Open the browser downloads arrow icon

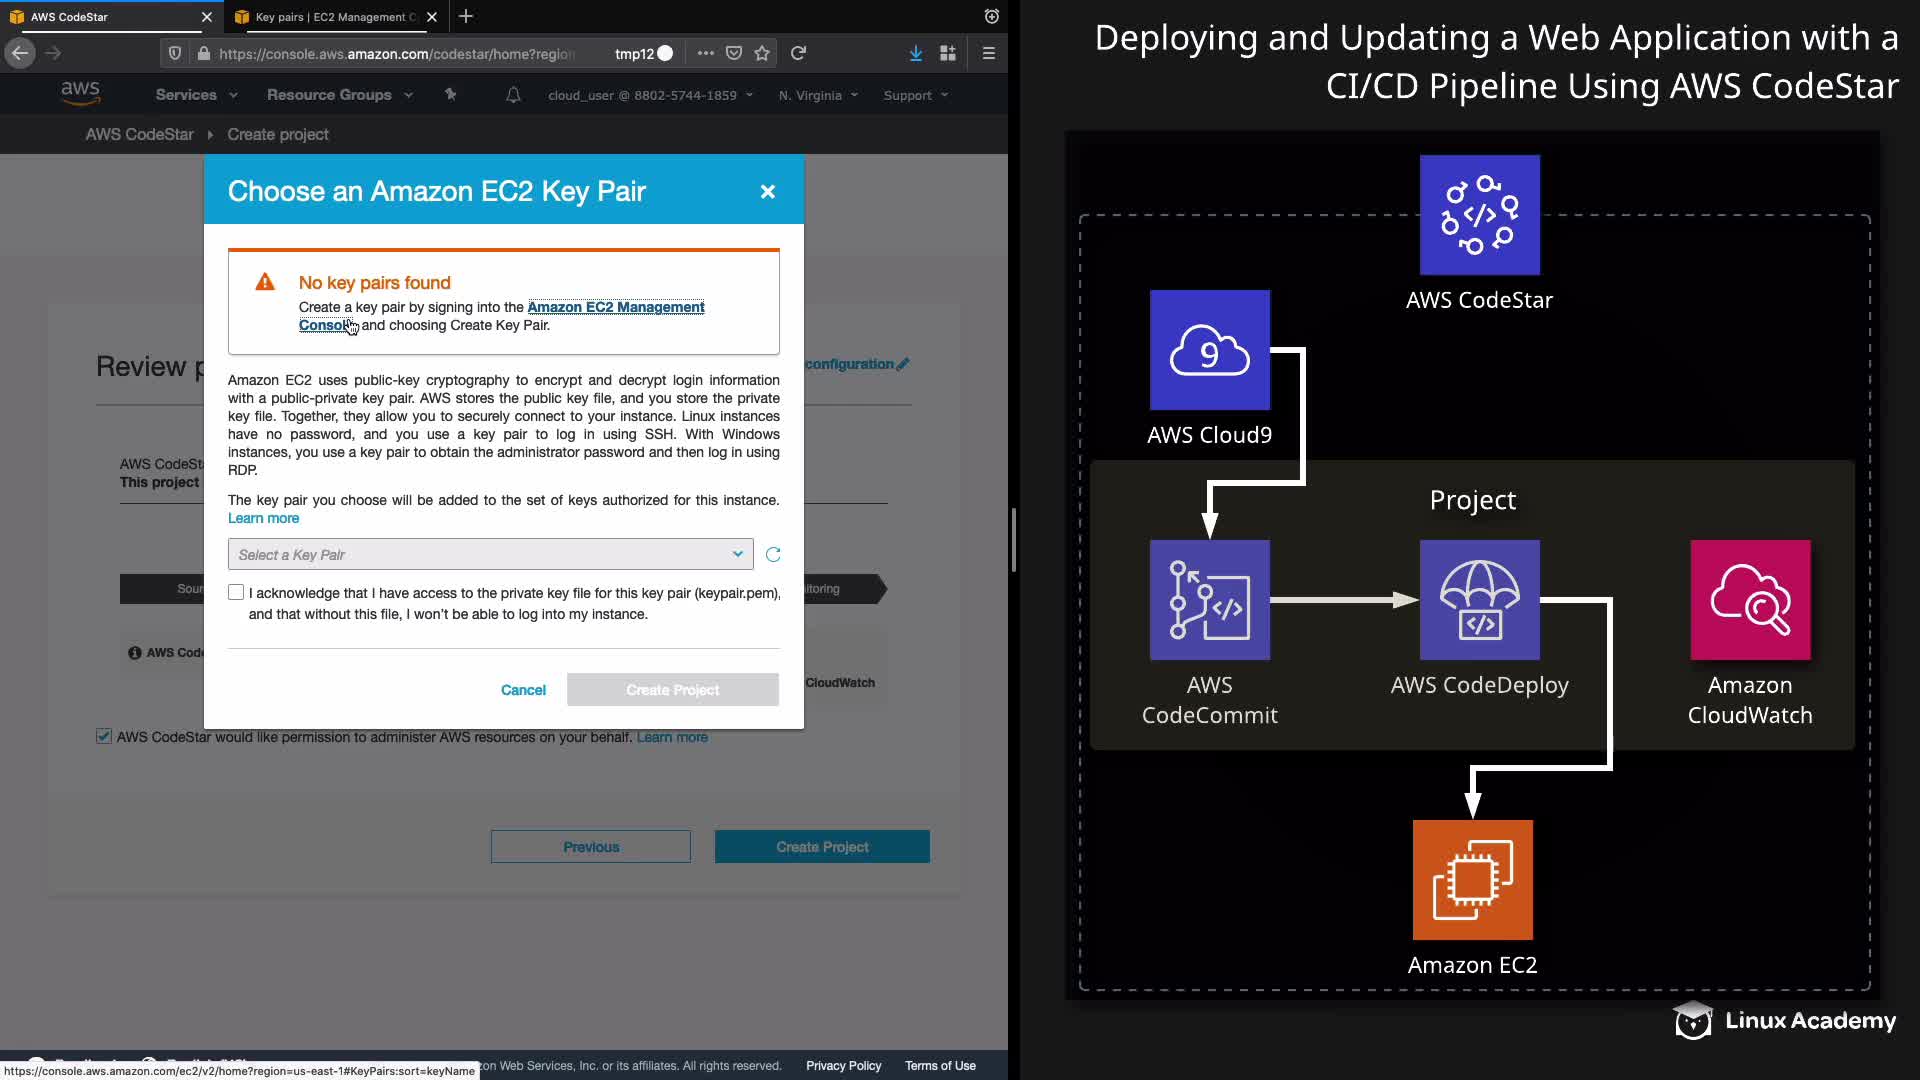pos(915,53)
